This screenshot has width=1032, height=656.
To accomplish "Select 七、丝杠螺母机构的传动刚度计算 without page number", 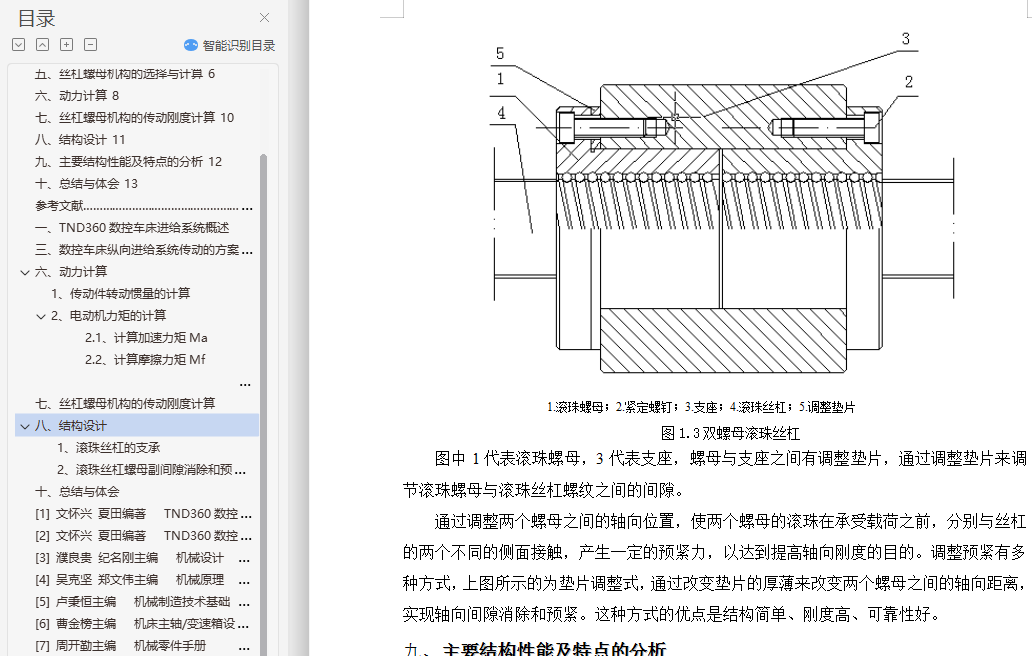I will (x=125, y=403).
